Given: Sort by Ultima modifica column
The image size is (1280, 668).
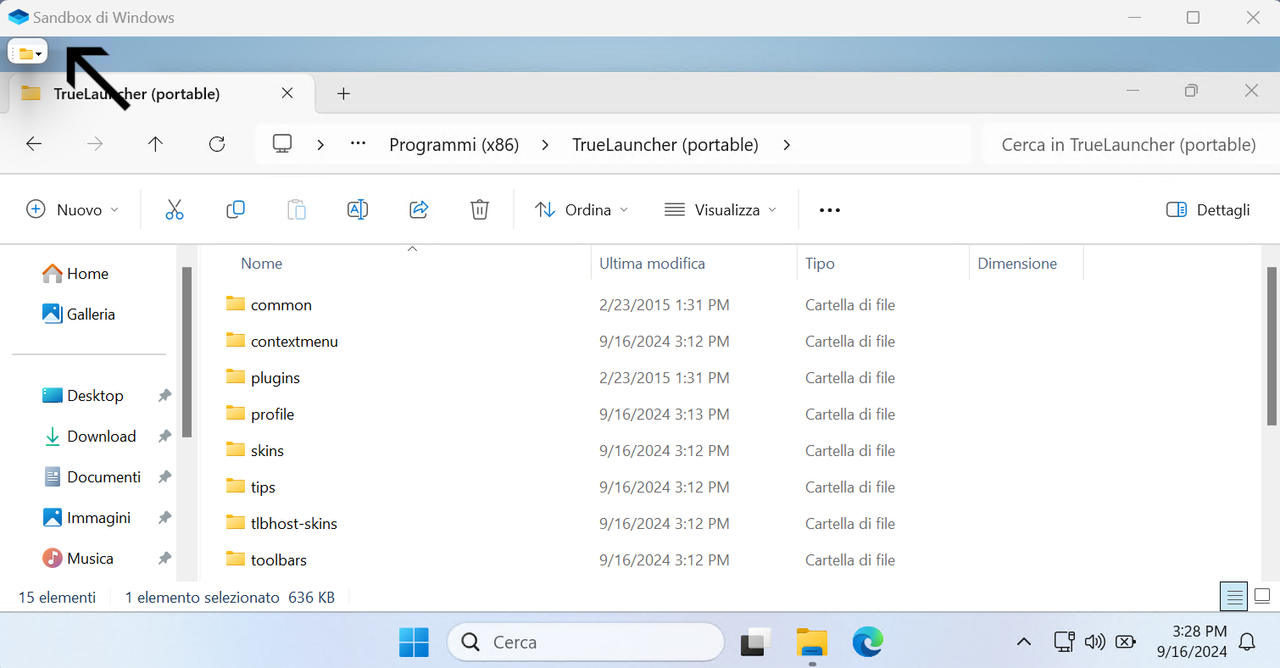Looking at the screenshot, I should [652, 264].
